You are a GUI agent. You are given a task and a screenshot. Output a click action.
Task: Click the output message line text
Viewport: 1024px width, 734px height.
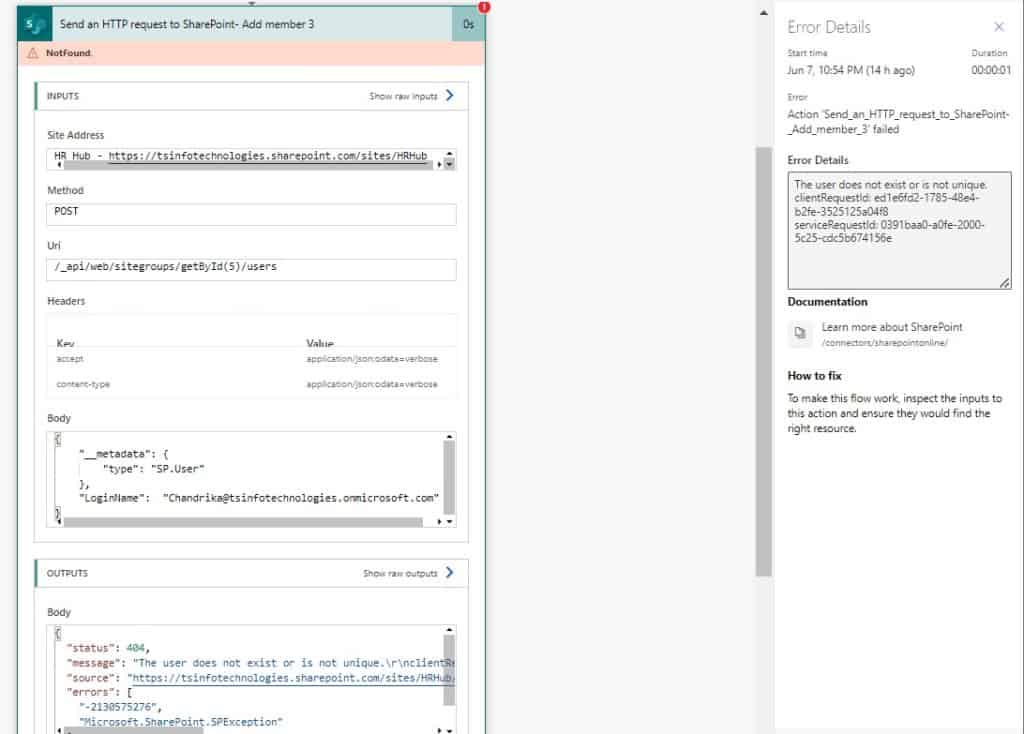click(x=260, y=663)
